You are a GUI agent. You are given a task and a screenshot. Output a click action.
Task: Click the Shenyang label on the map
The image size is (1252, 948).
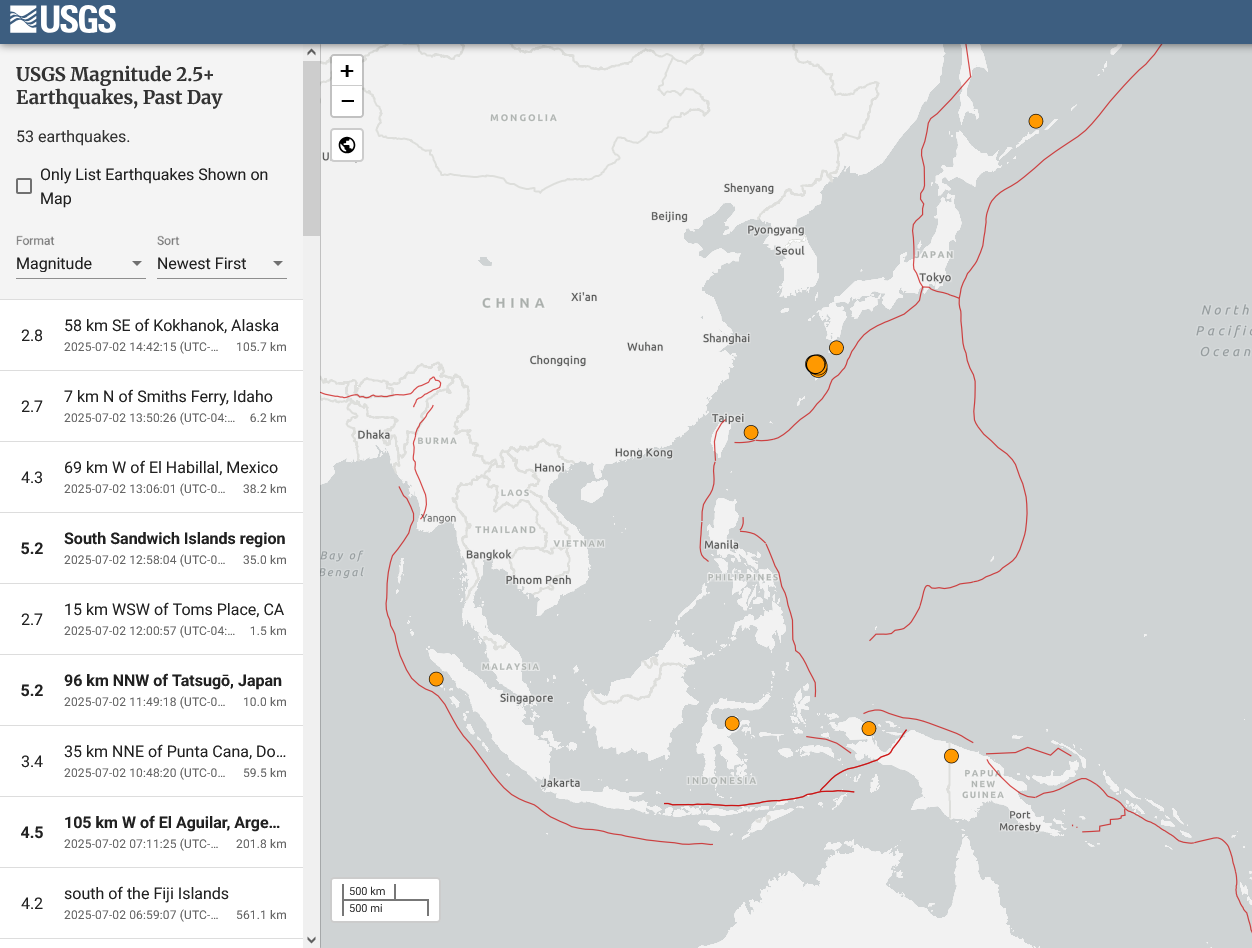[749, 188]
